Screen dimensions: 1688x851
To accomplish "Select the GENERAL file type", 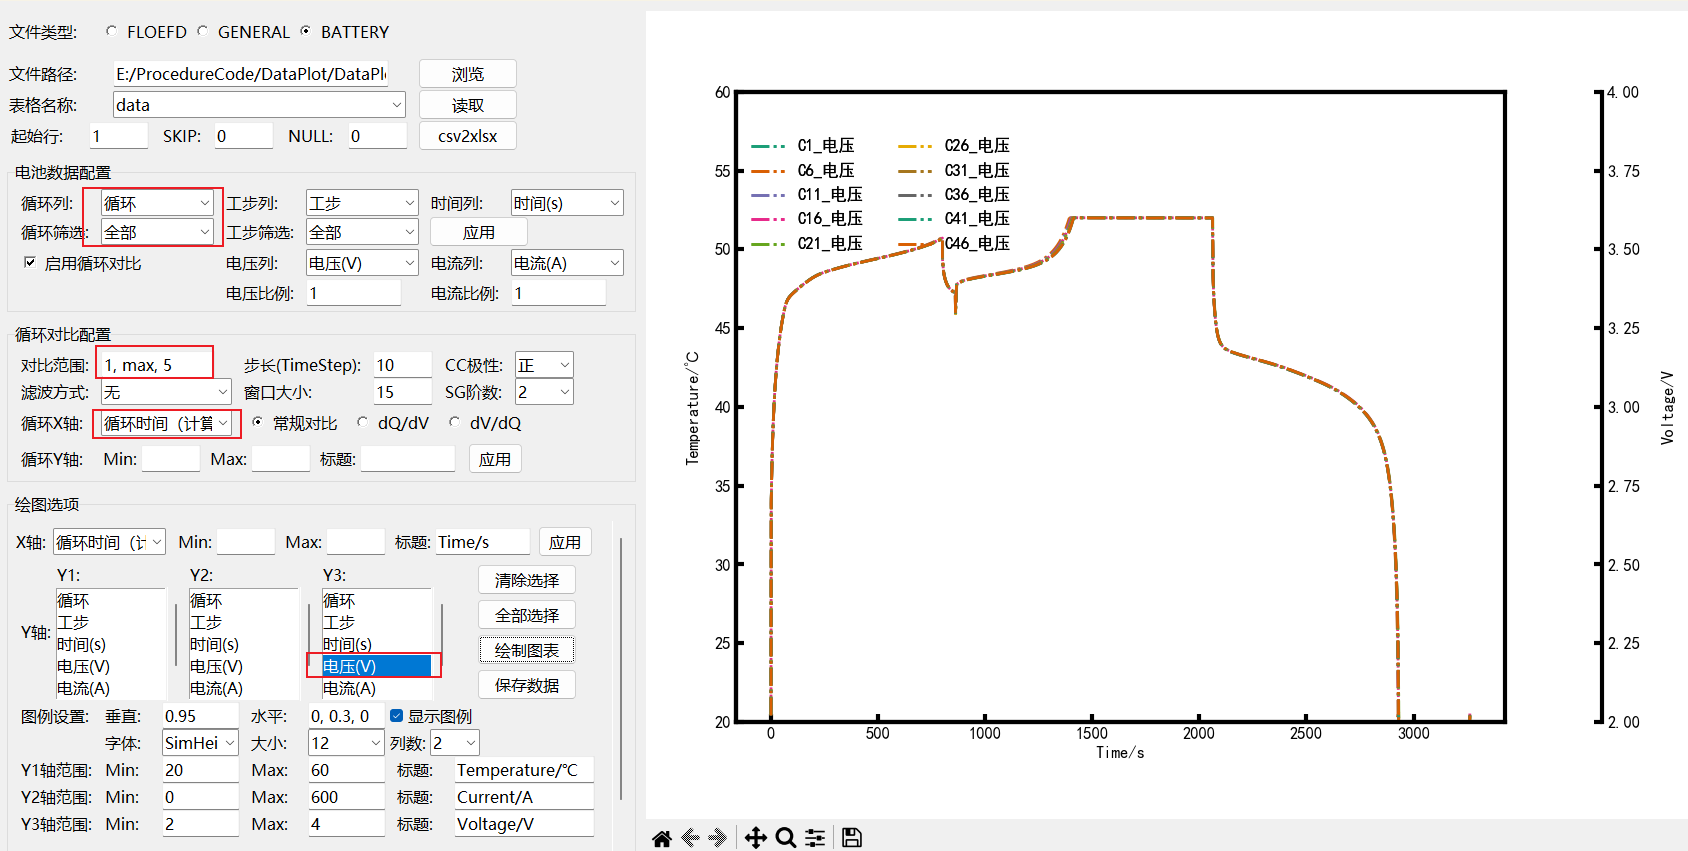I will pyautogui.click(x=202, y=31).
